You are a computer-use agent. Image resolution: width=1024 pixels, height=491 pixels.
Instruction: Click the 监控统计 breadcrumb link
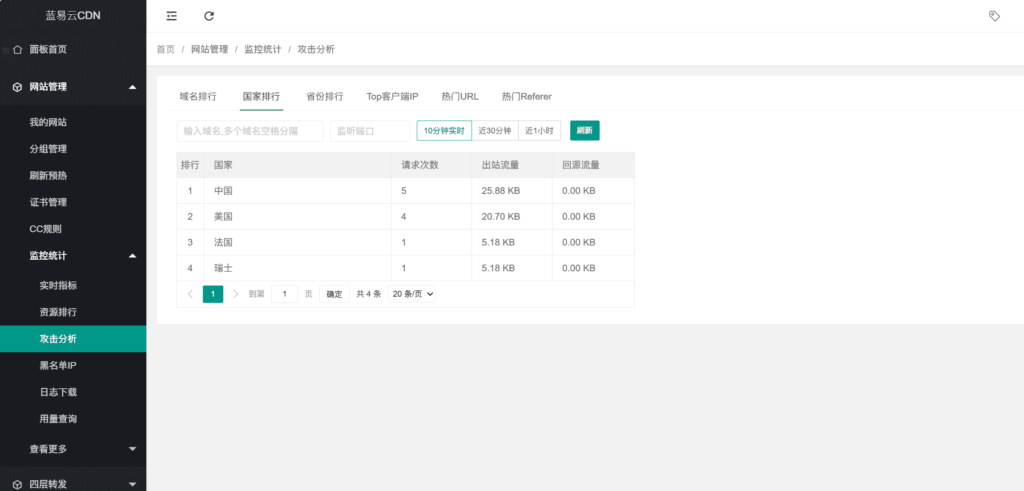click(263, 50)
